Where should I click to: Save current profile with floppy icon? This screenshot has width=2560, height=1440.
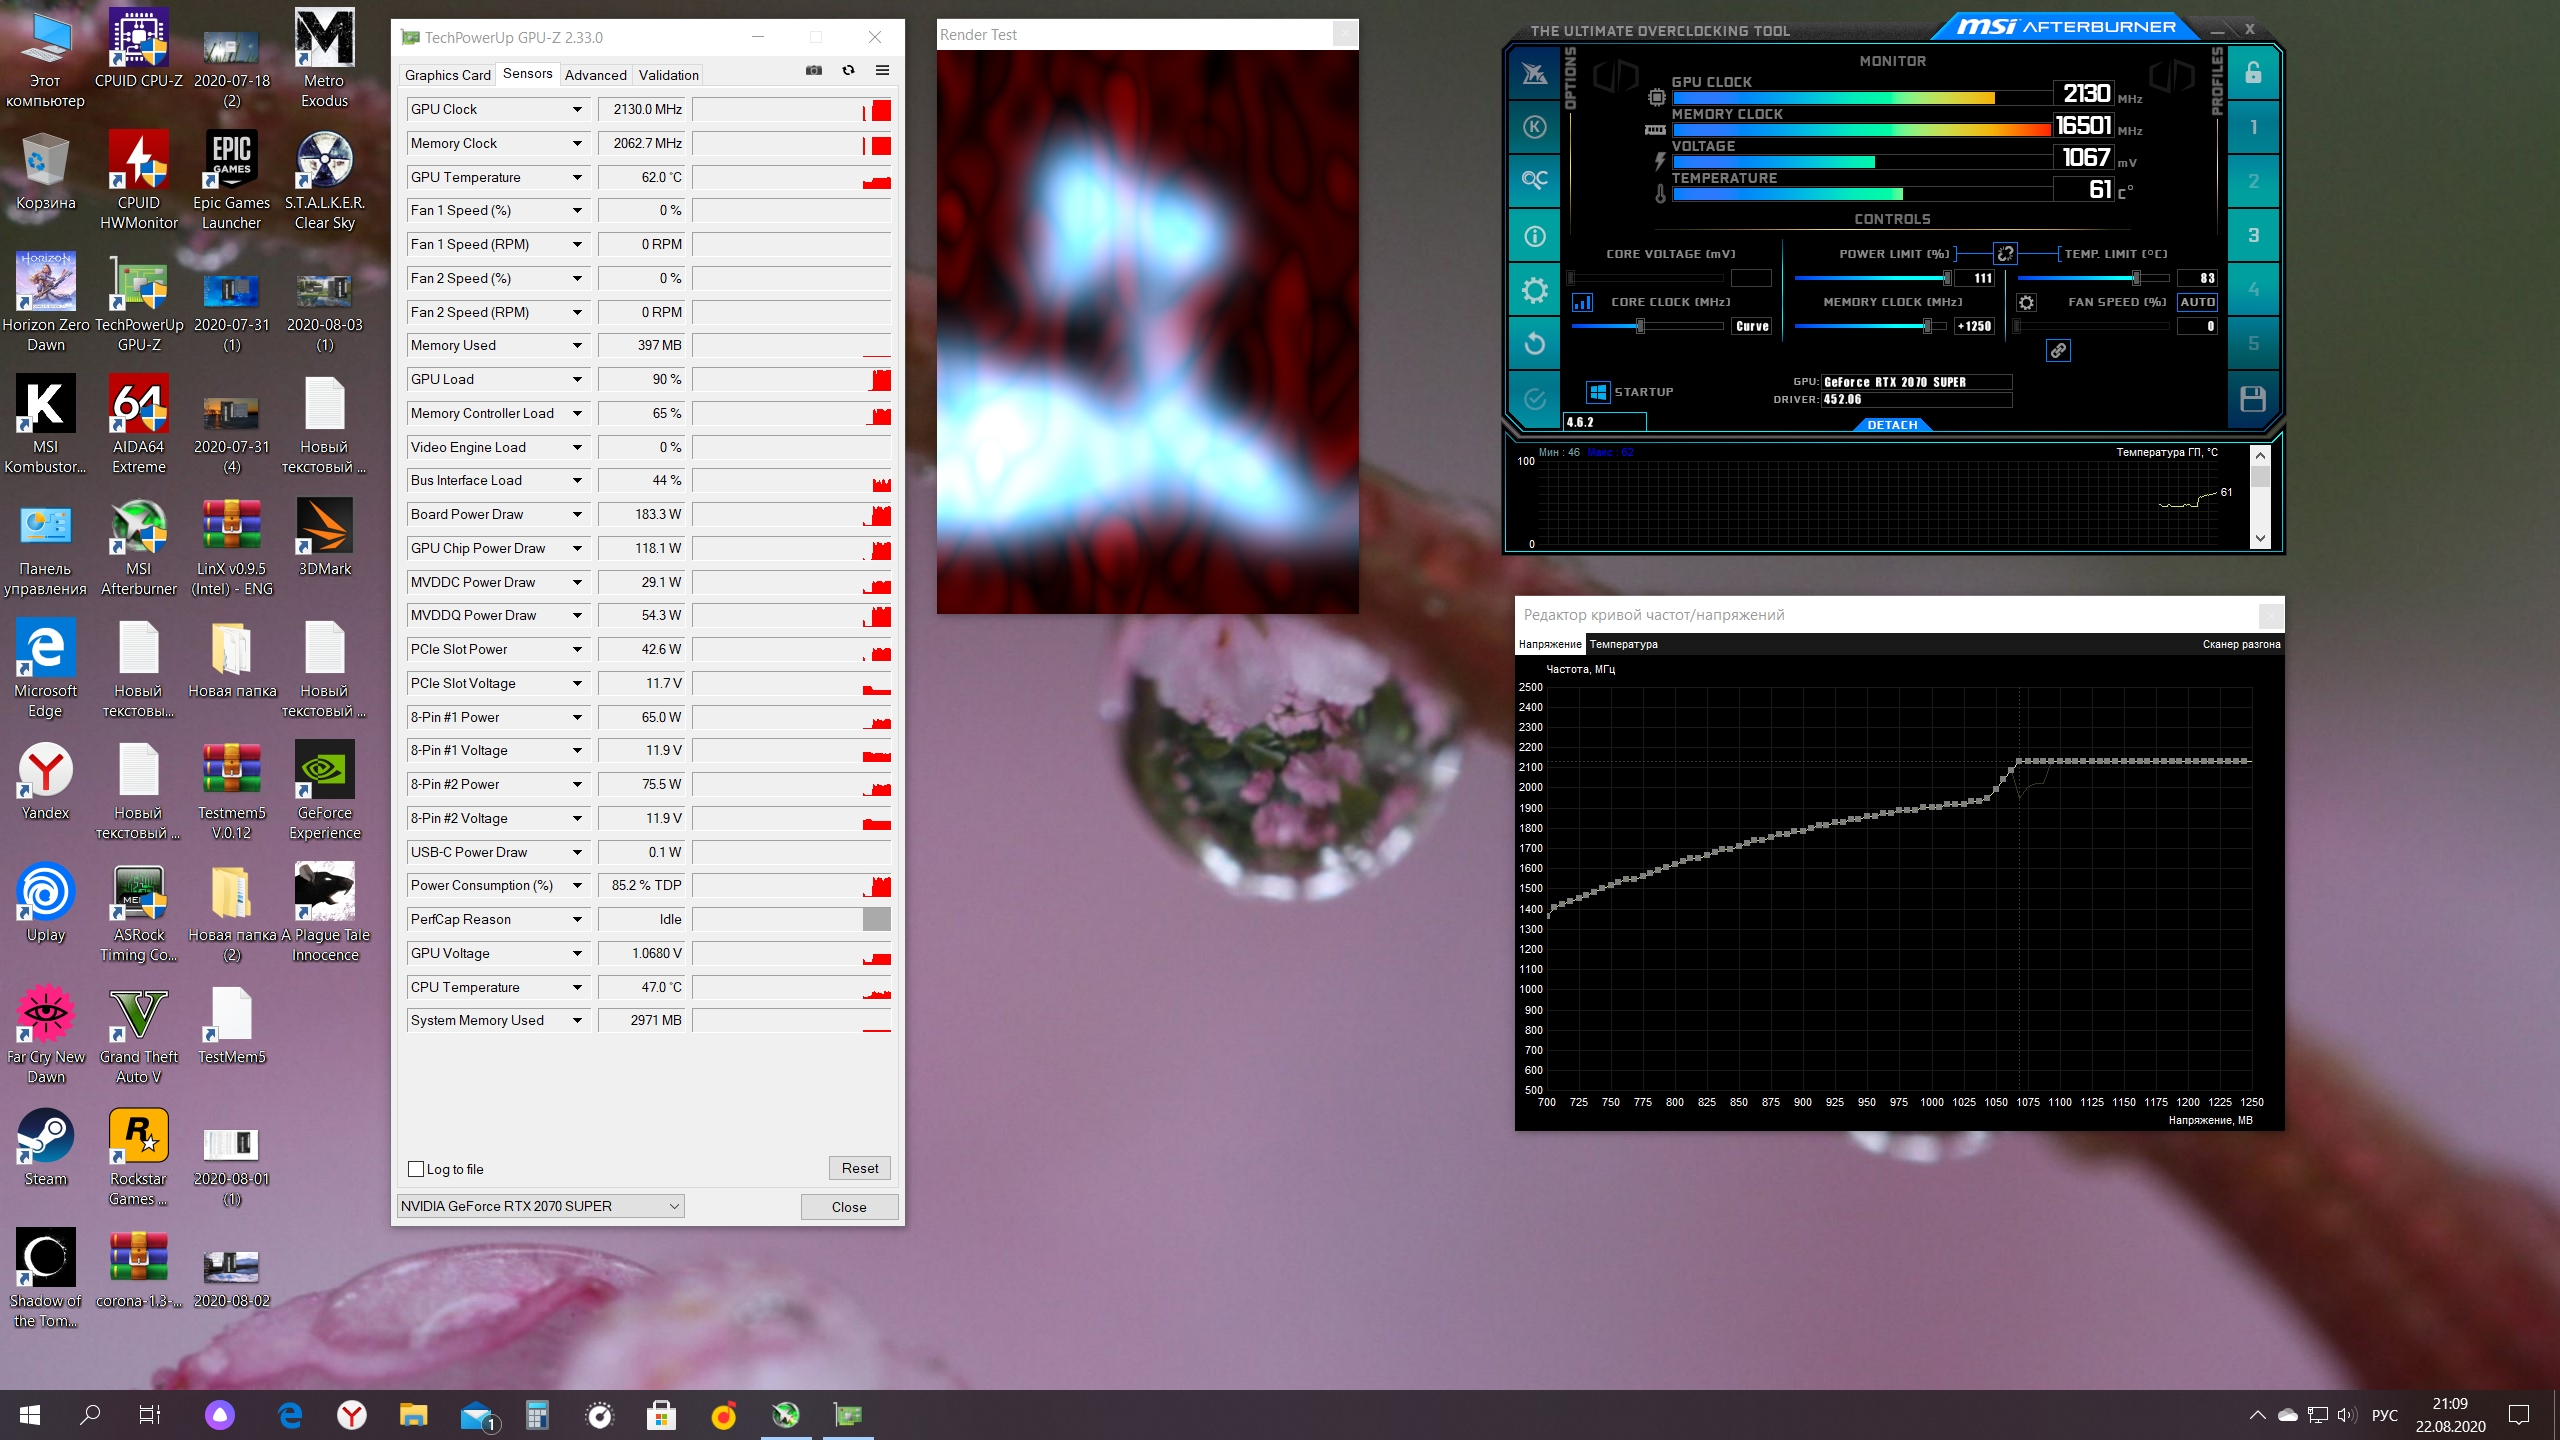[2253, 399]
